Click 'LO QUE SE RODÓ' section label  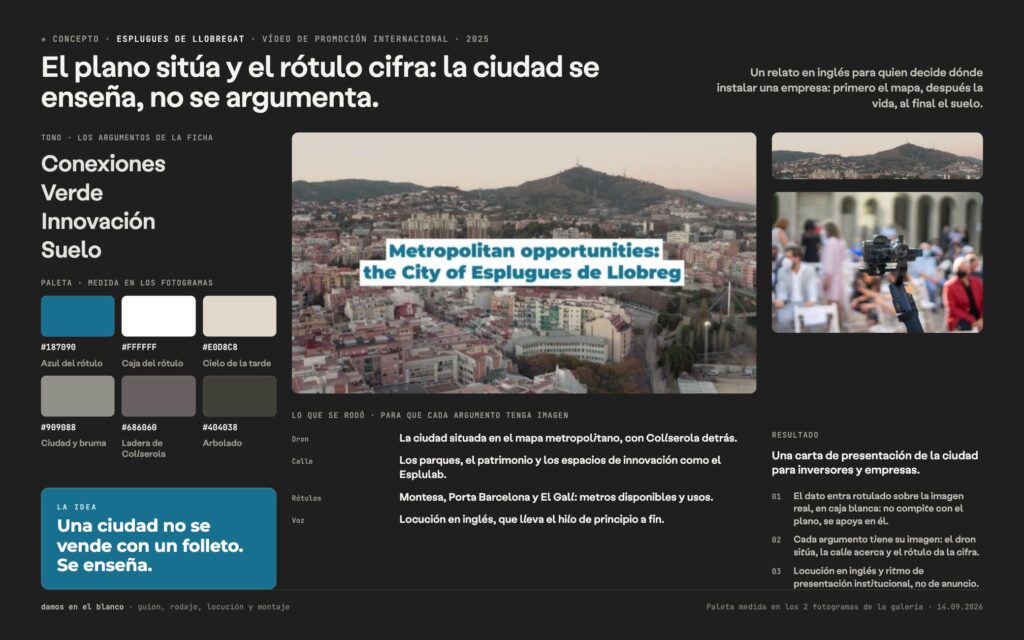click(x=430, y=415)
